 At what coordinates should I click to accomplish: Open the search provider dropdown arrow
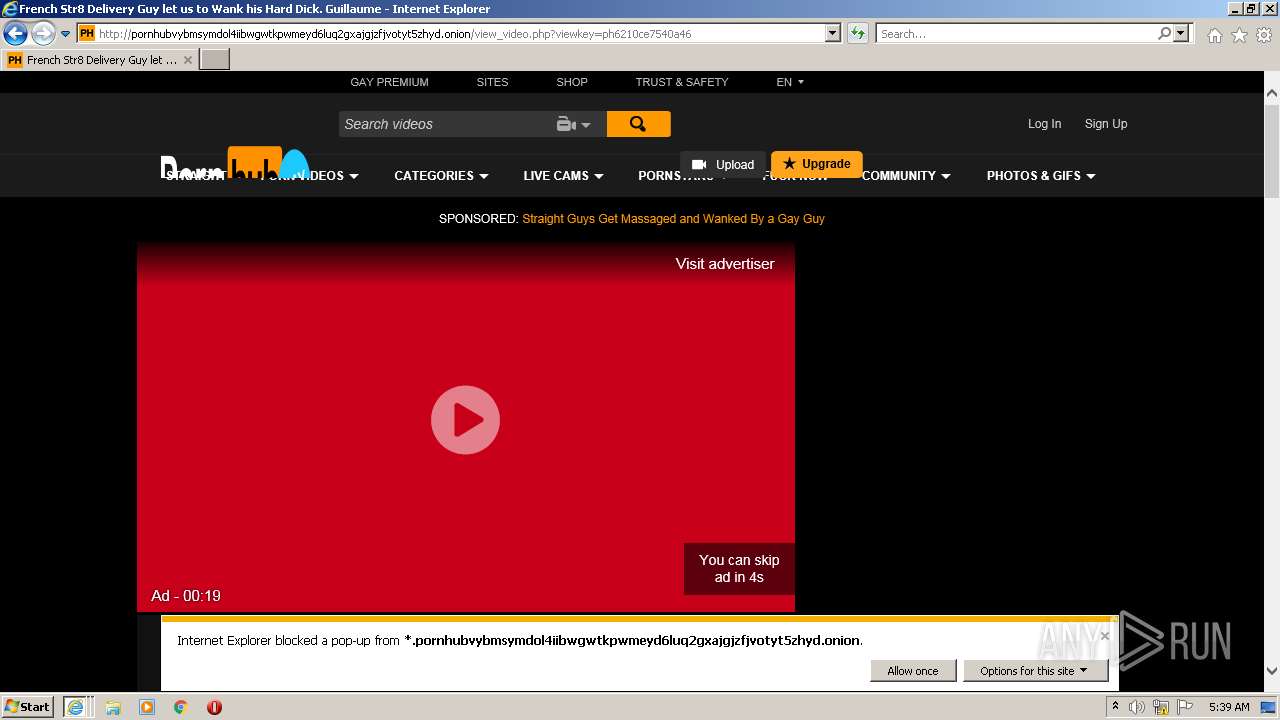click(1181, 34)
